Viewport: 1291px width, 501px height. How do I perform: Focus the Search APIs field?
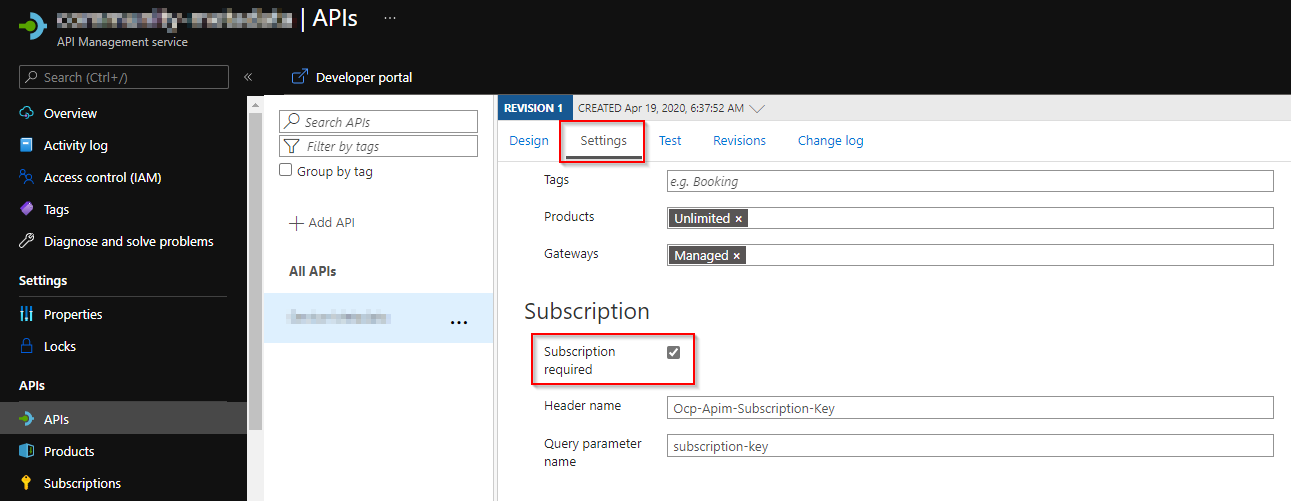click(x=378, y=121)
